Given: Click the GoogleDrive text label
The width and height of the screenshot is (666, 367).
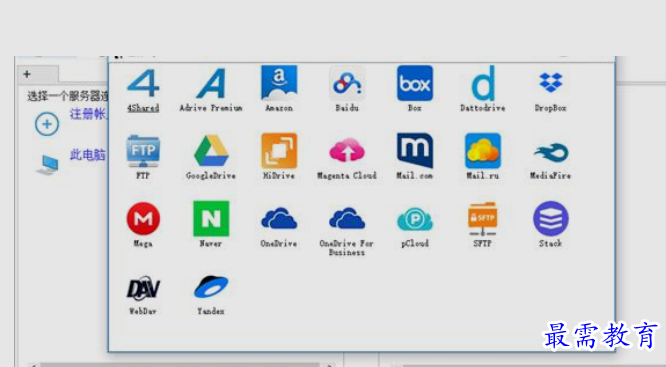Looking at the screenshot, I should click(211, 175).
